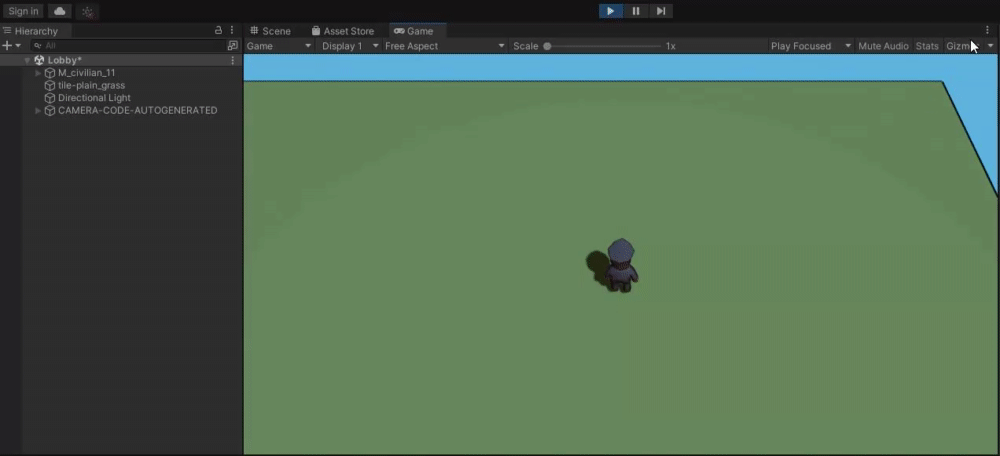
Task: Click the M_civilian_11 cube icon
Action: (50, 73)
